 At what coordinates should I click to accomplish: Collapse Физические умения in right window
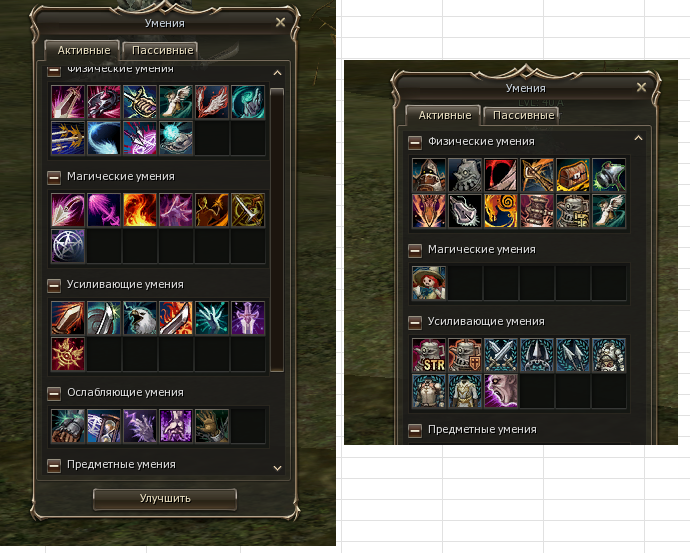click(x=415, y=143)
